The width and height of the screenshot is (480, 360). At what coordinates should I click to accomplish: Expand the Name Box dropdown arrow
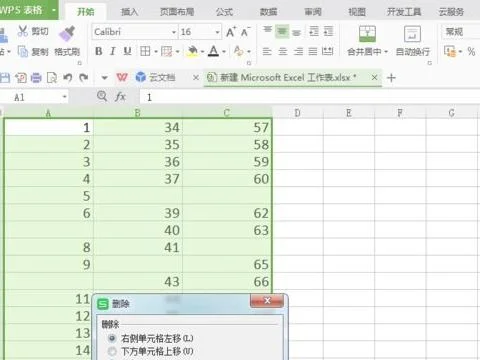pos(64,97)
